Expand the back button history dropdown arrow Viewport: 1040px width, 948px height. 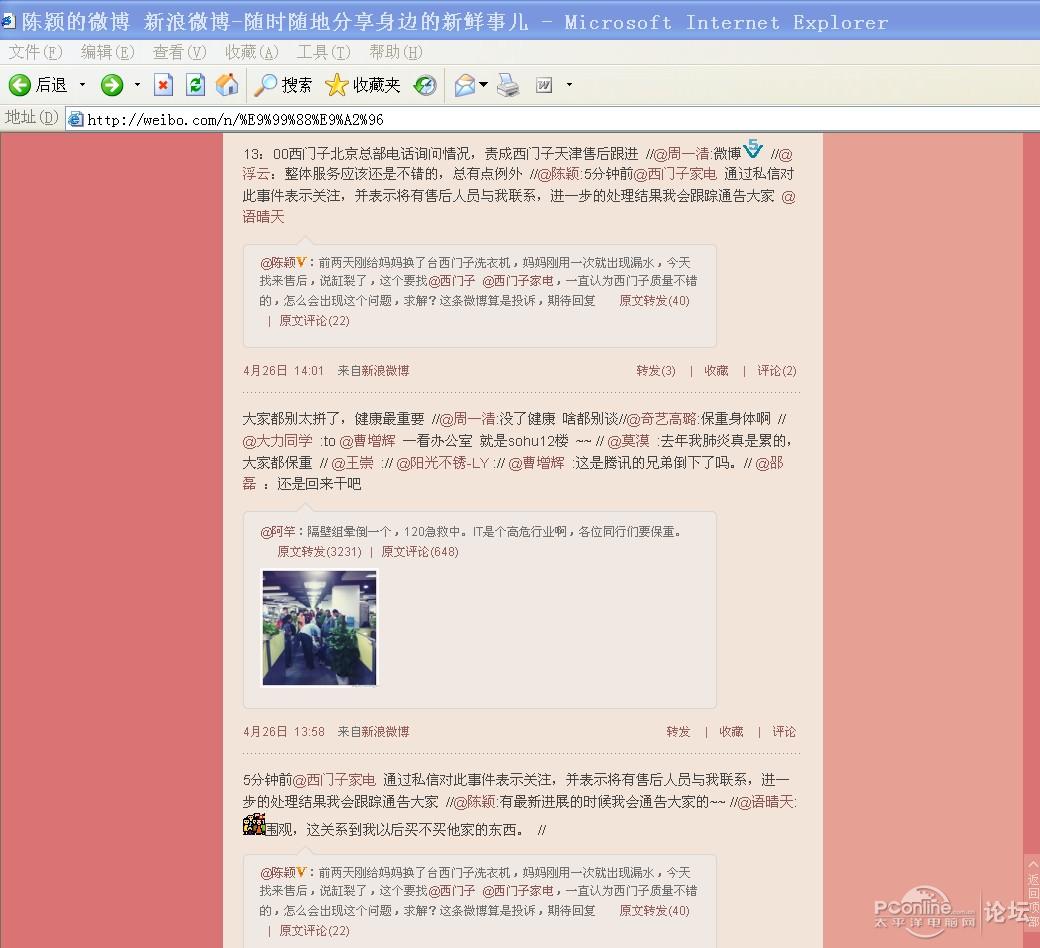(82, 85)
